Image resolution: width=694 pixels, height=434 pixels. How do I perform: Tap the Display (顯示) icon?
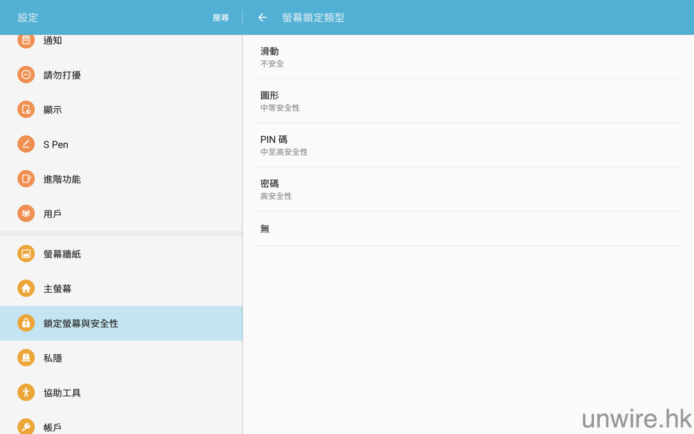coord(26,110)
